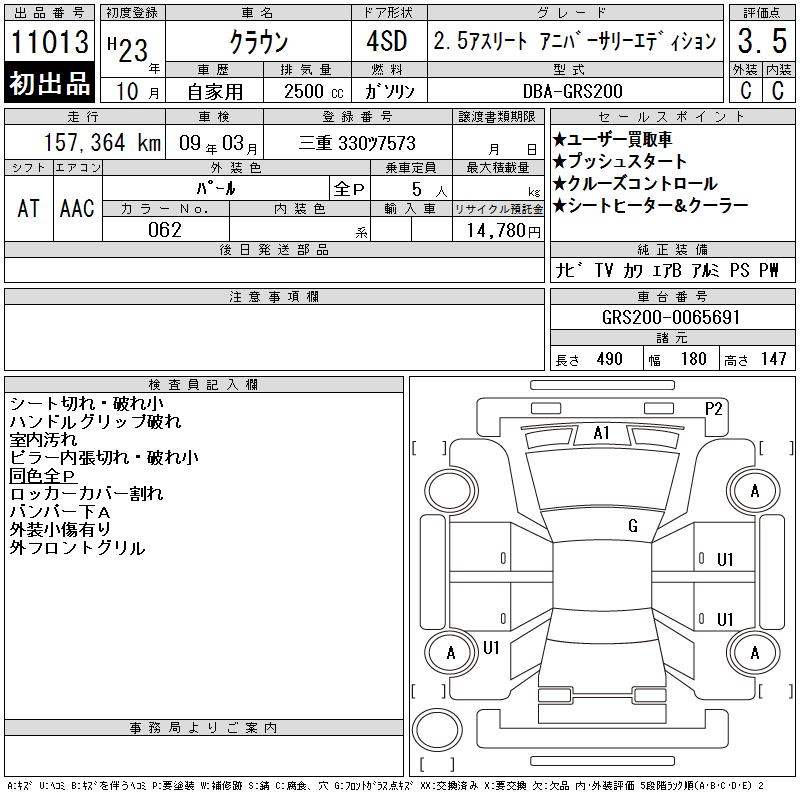Select the front right wheel A marker

point(755,491)
